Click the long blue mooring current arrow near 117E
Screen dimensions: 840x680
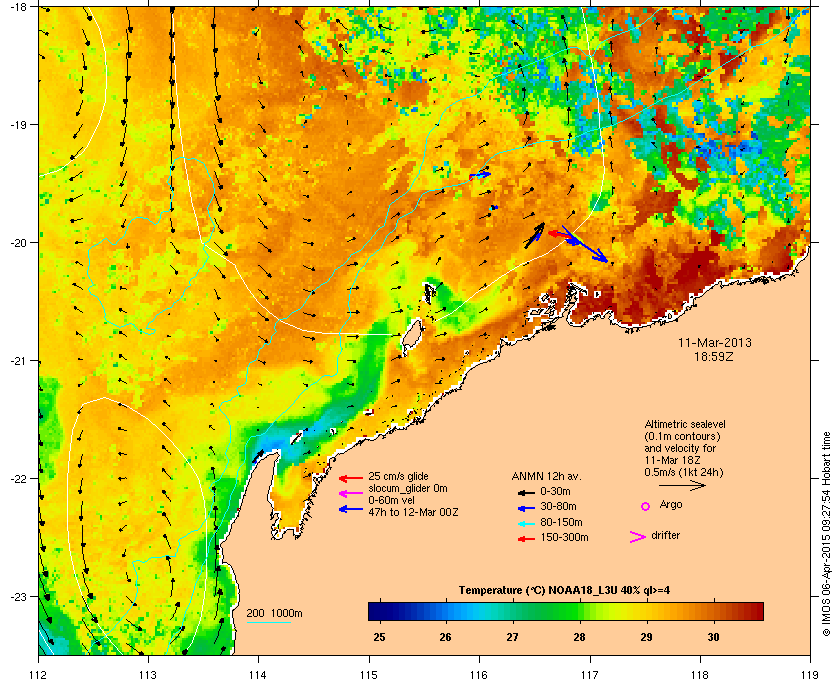click(x=585, y=244)
